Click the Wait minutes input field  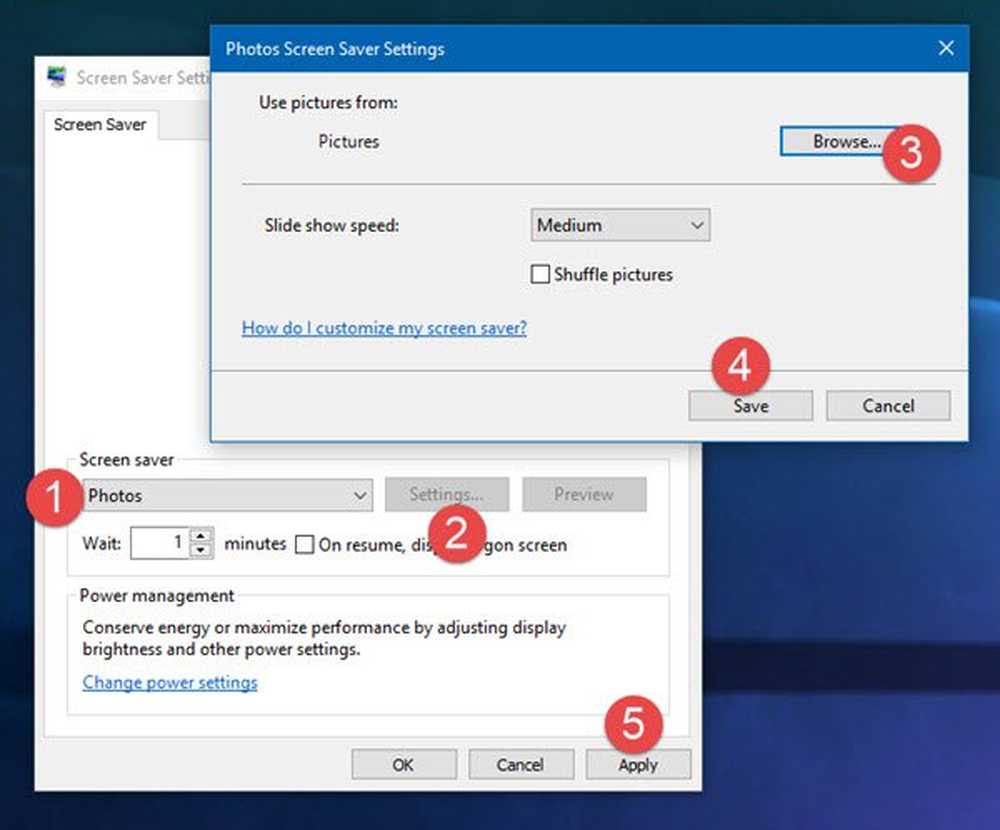click(x=160, y=544)
